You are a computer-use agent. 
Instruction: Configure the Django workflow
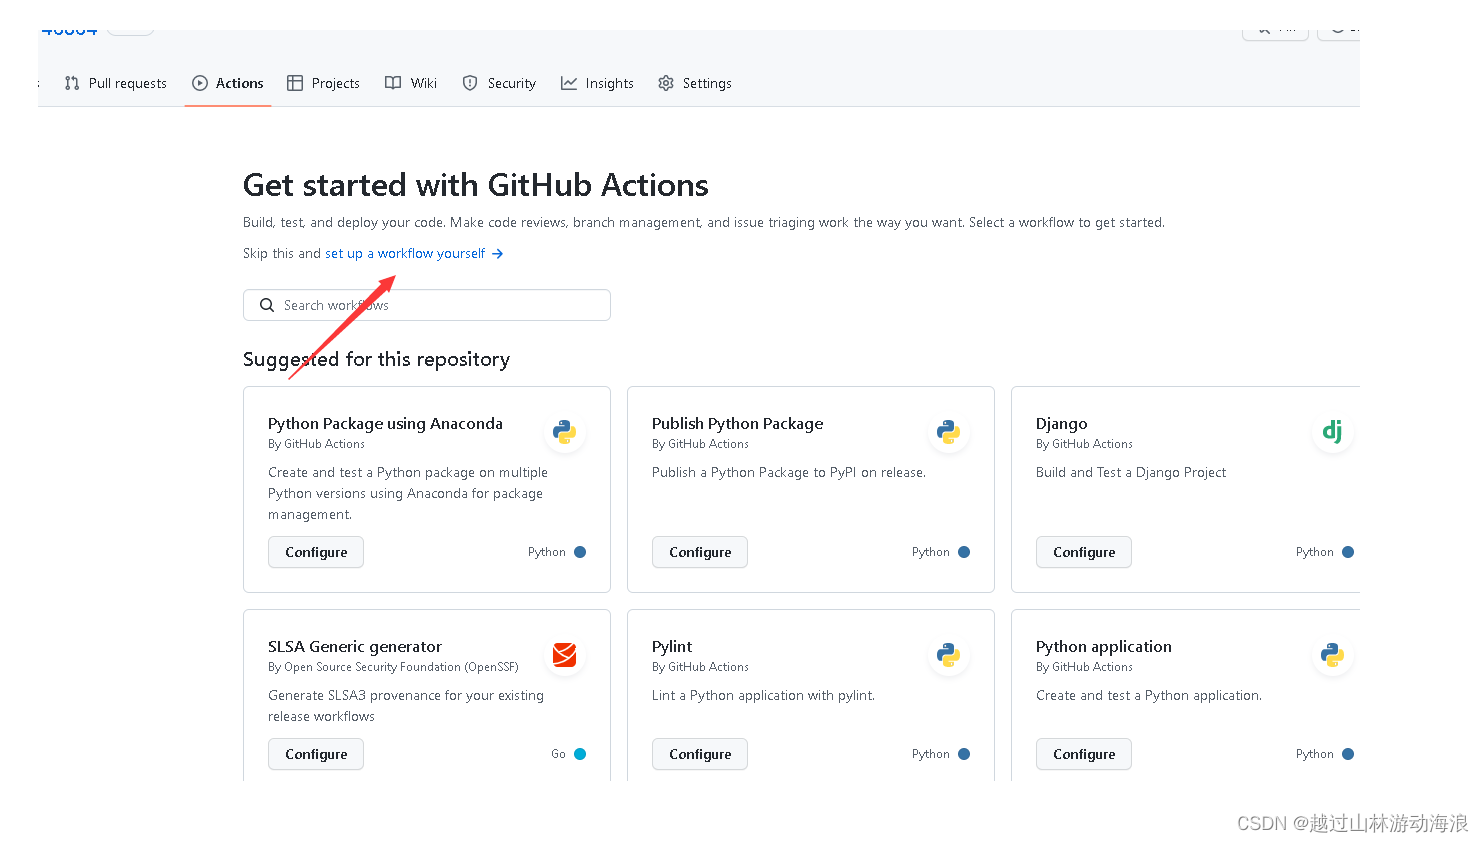1084,552
